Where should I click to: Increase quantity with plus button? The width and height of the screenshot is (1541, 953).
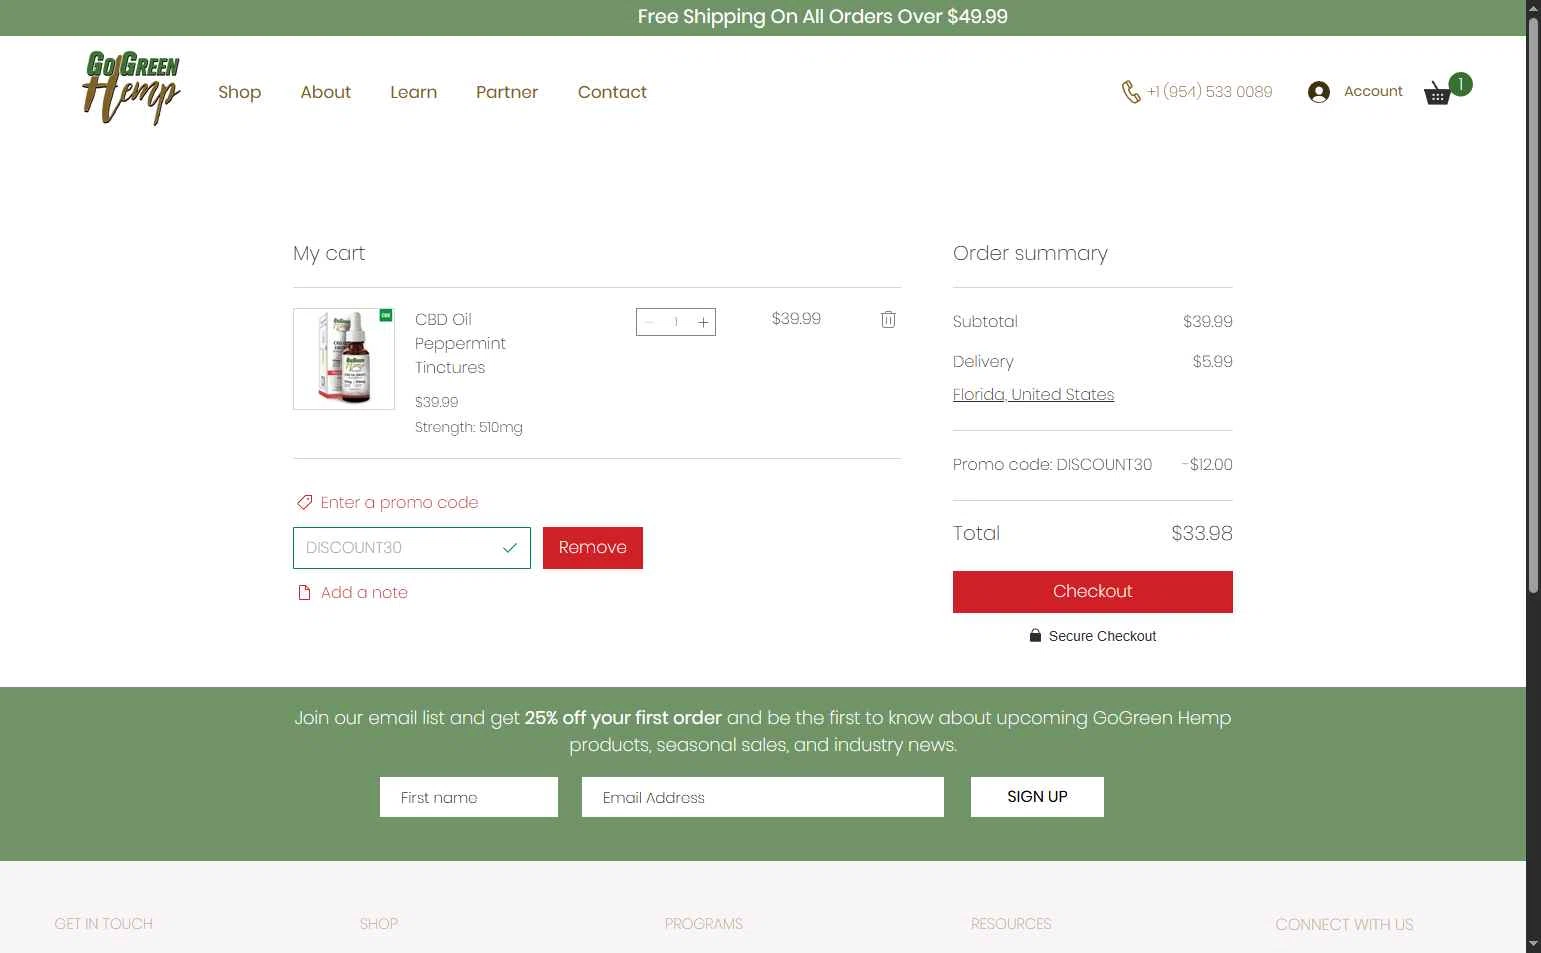[703, 322]
